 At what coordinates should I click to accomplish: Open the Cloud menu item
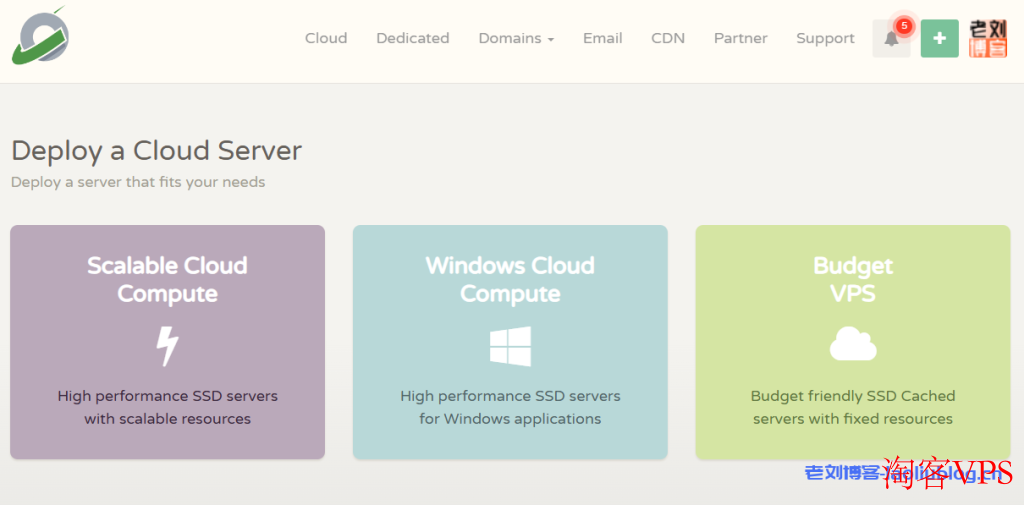point(326,39)
